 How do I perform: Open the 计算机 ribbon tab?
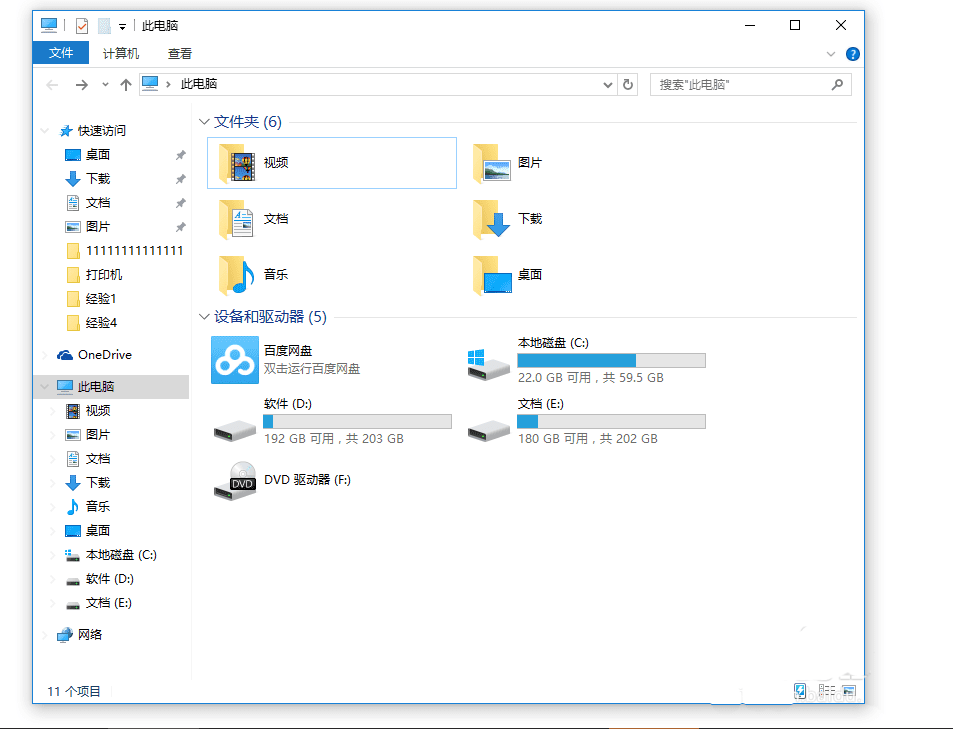121,54
